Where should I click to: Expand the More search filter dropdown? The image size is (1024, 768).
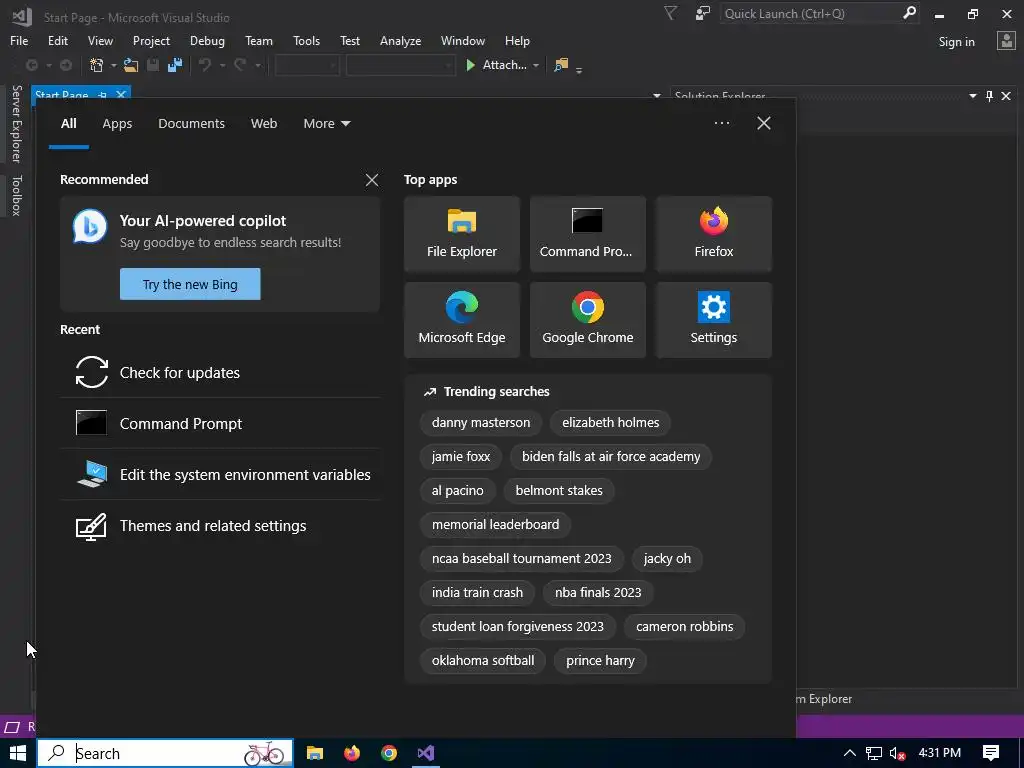click(x=327, y=123)
